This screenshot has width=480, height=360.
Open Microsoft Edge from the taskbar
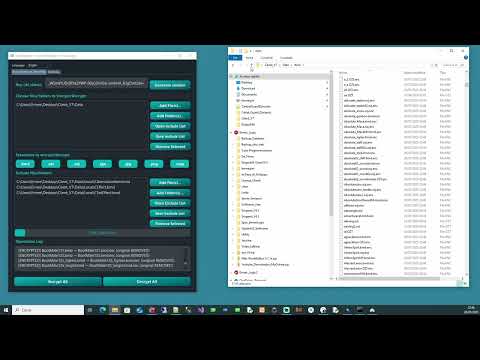[102, 310]
